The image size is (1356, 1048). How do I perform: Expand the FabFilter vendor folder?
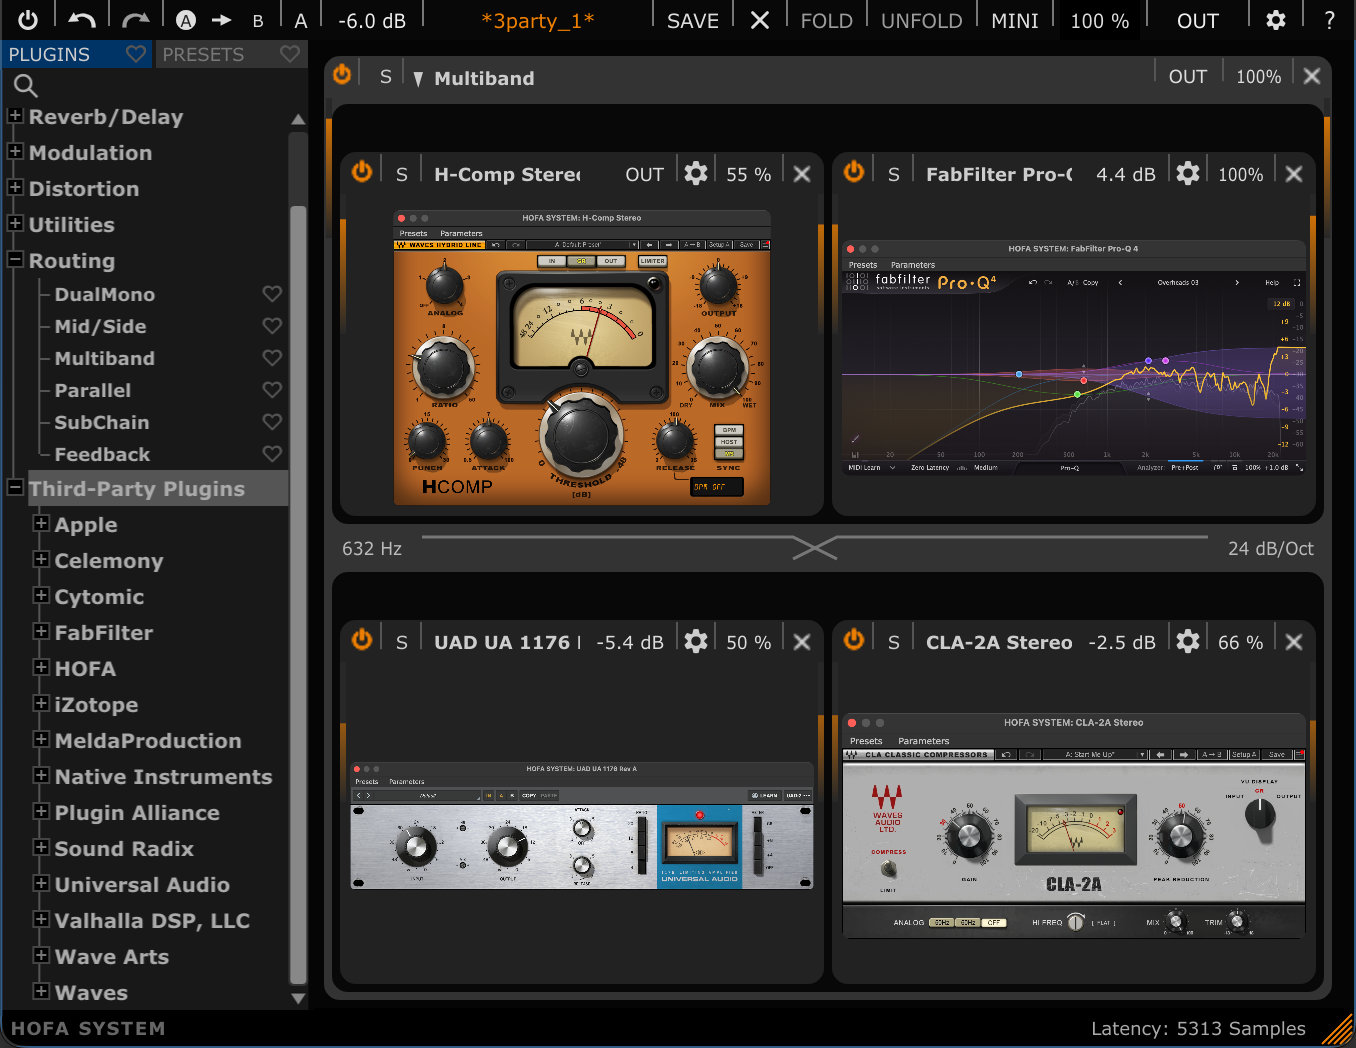[41, 632]
